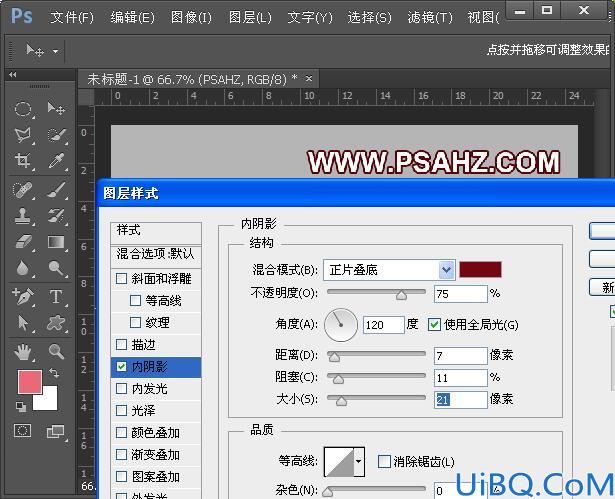Image resolution: width=615 pixels, height=499 pixels.
Task: Reset default foreground and background colors
Action: tap(21, 407)
